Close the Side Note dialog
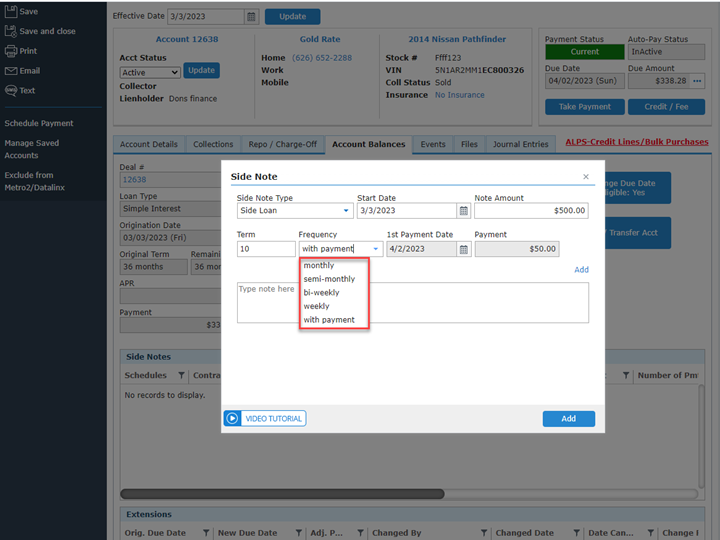 [x=586, y=177]
